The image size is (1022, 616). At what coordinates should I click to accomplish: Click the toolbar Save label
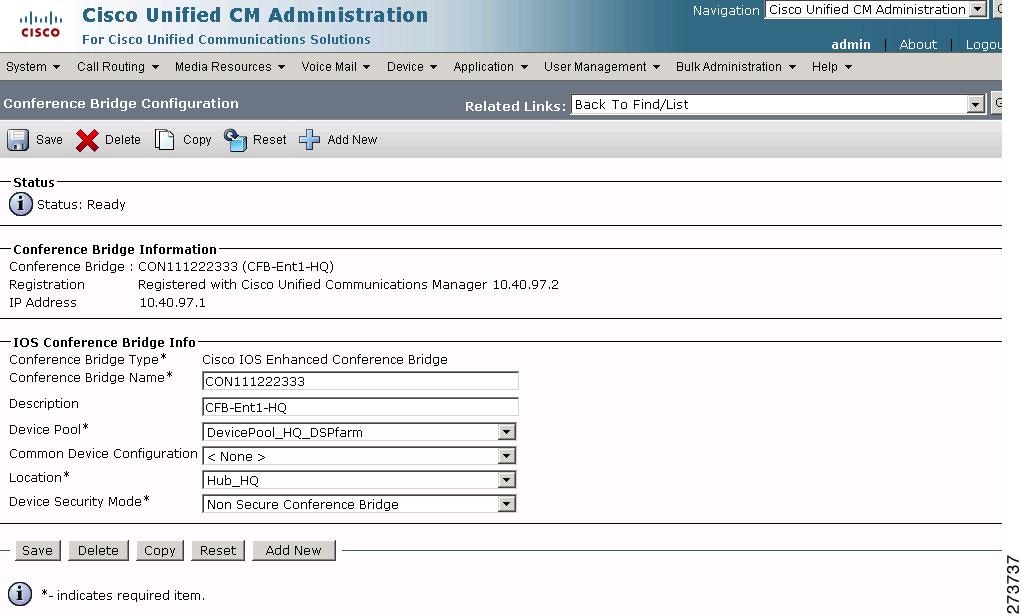50,139
